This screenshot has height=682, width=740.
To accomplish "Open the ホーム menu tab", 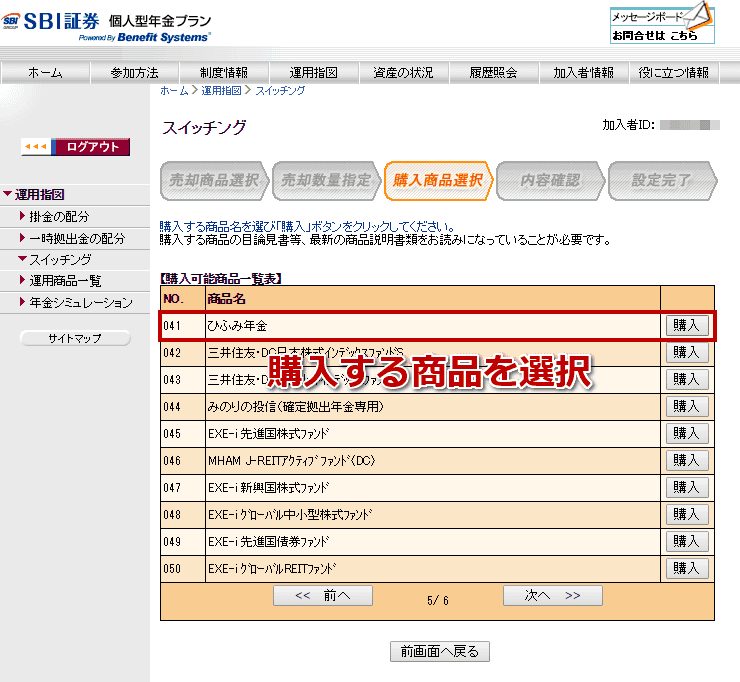I will [x=45, y=73].
